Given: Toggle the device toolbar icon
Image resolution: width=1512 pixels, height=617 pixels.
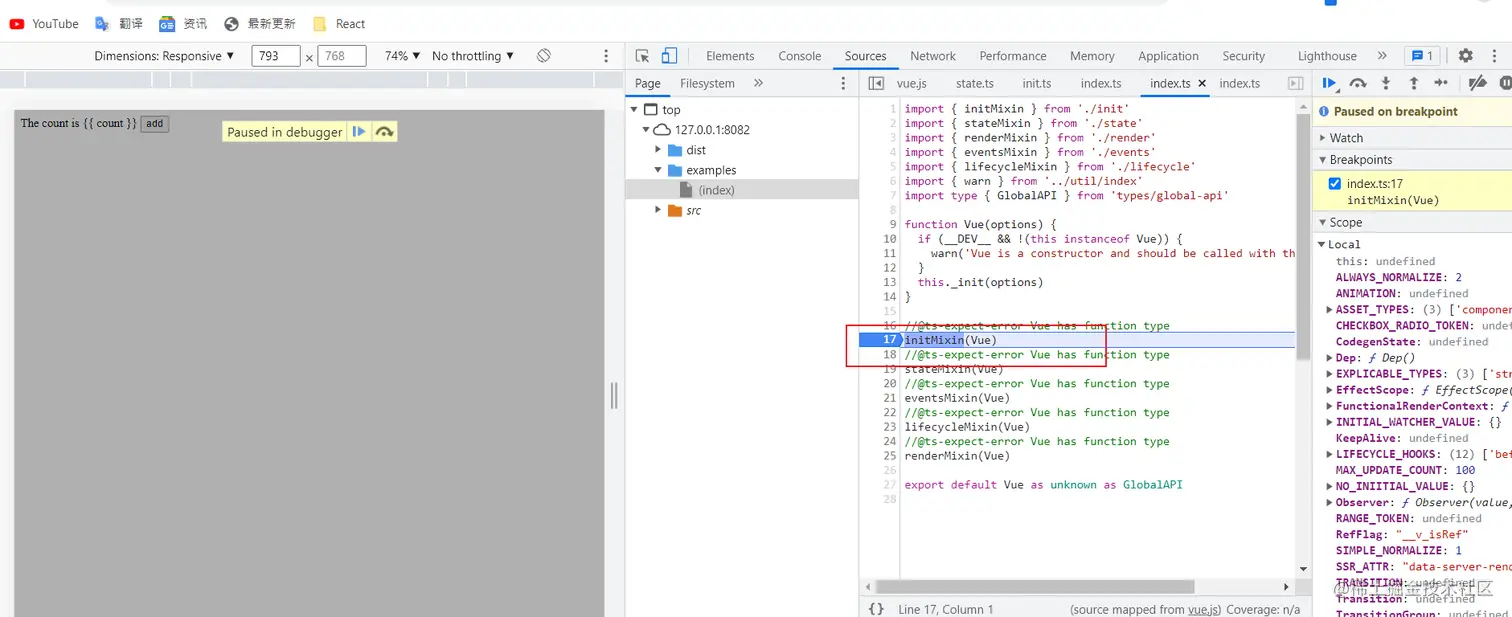Looking at the screenshot, I should click(669, 56).
